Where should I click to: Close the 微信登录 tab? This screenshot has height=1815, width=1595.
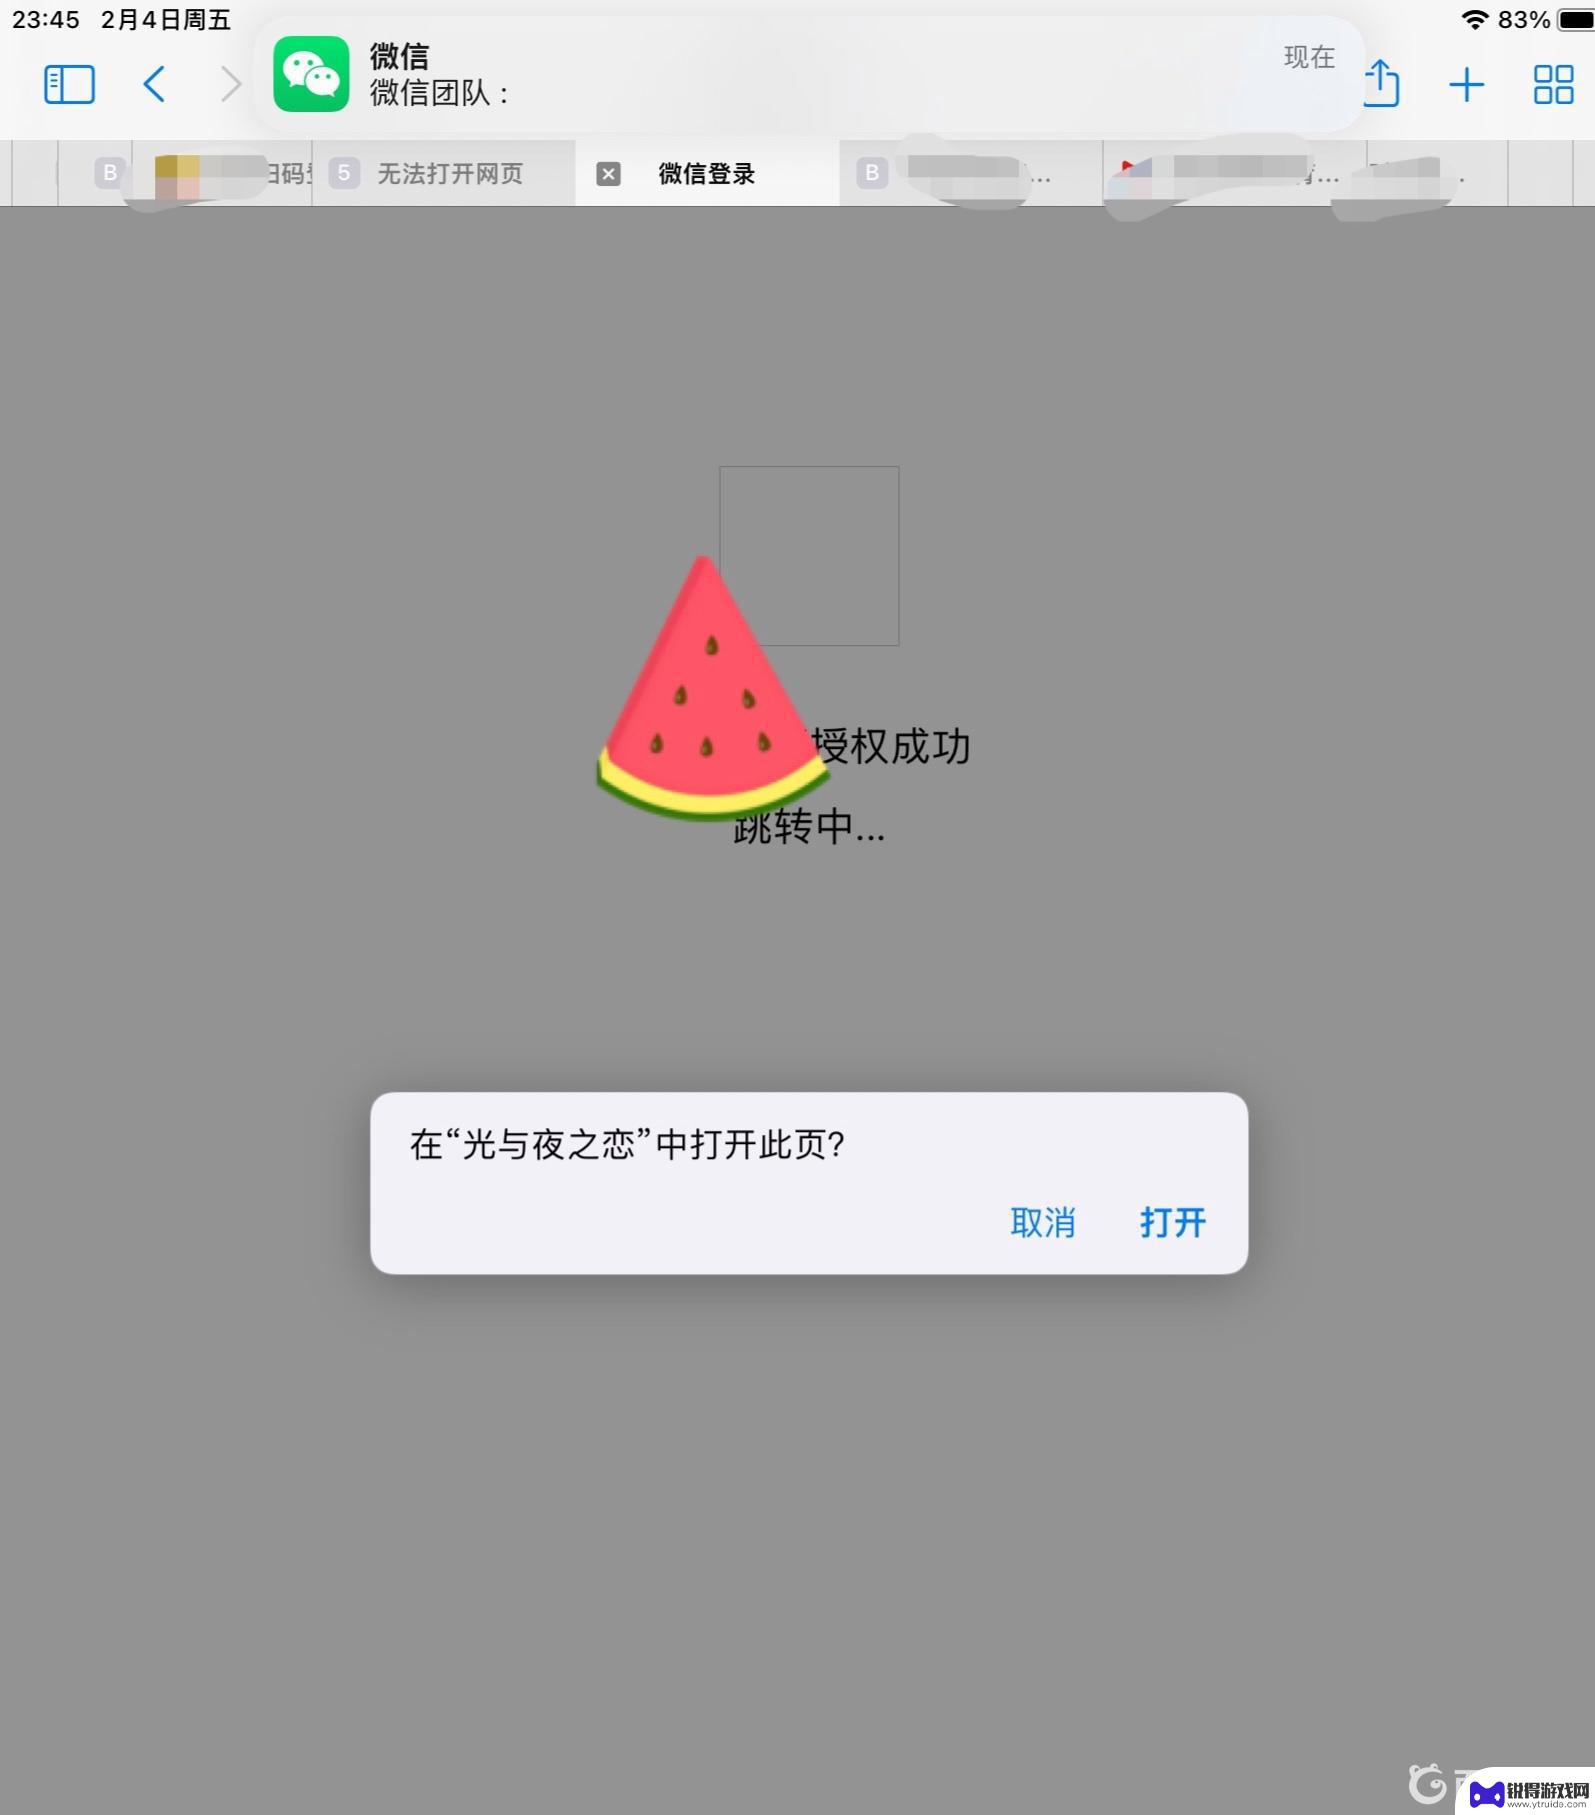click(608, 174)
